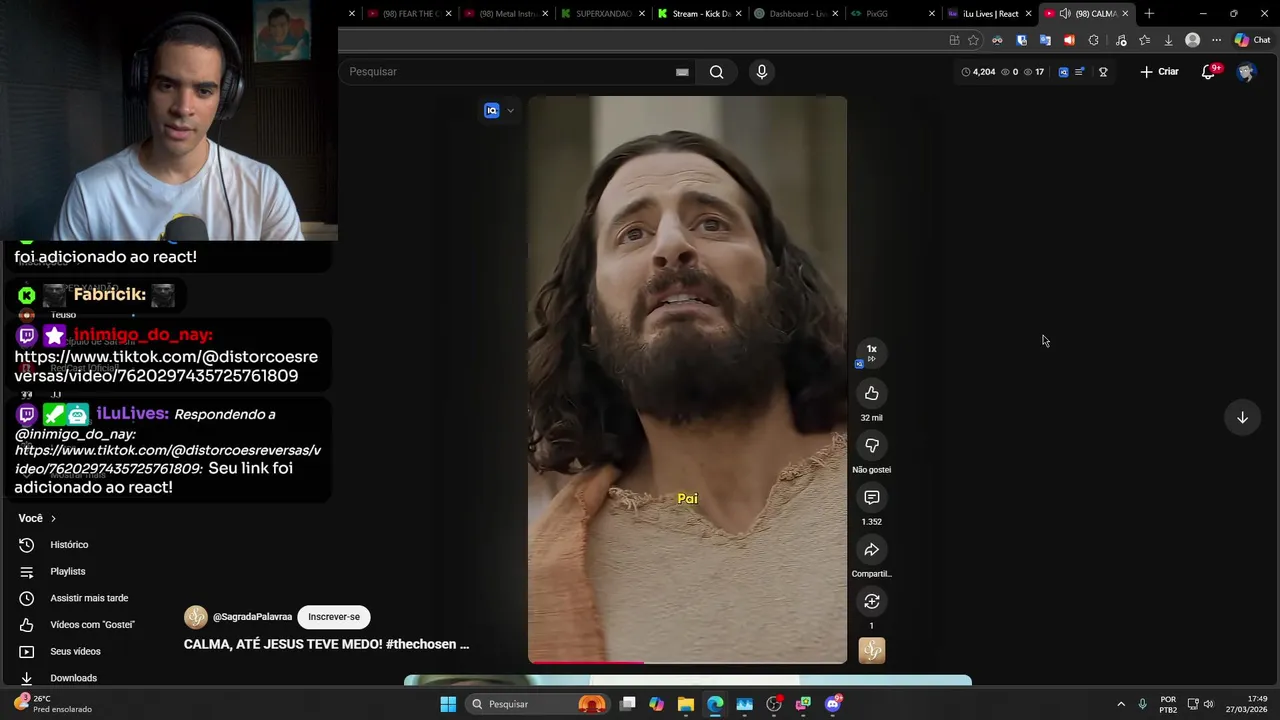Image resolution: width=1280 pixels, height=720 pixels.
Task: Open Downloads in the sidebar
Action: point(73,678)
